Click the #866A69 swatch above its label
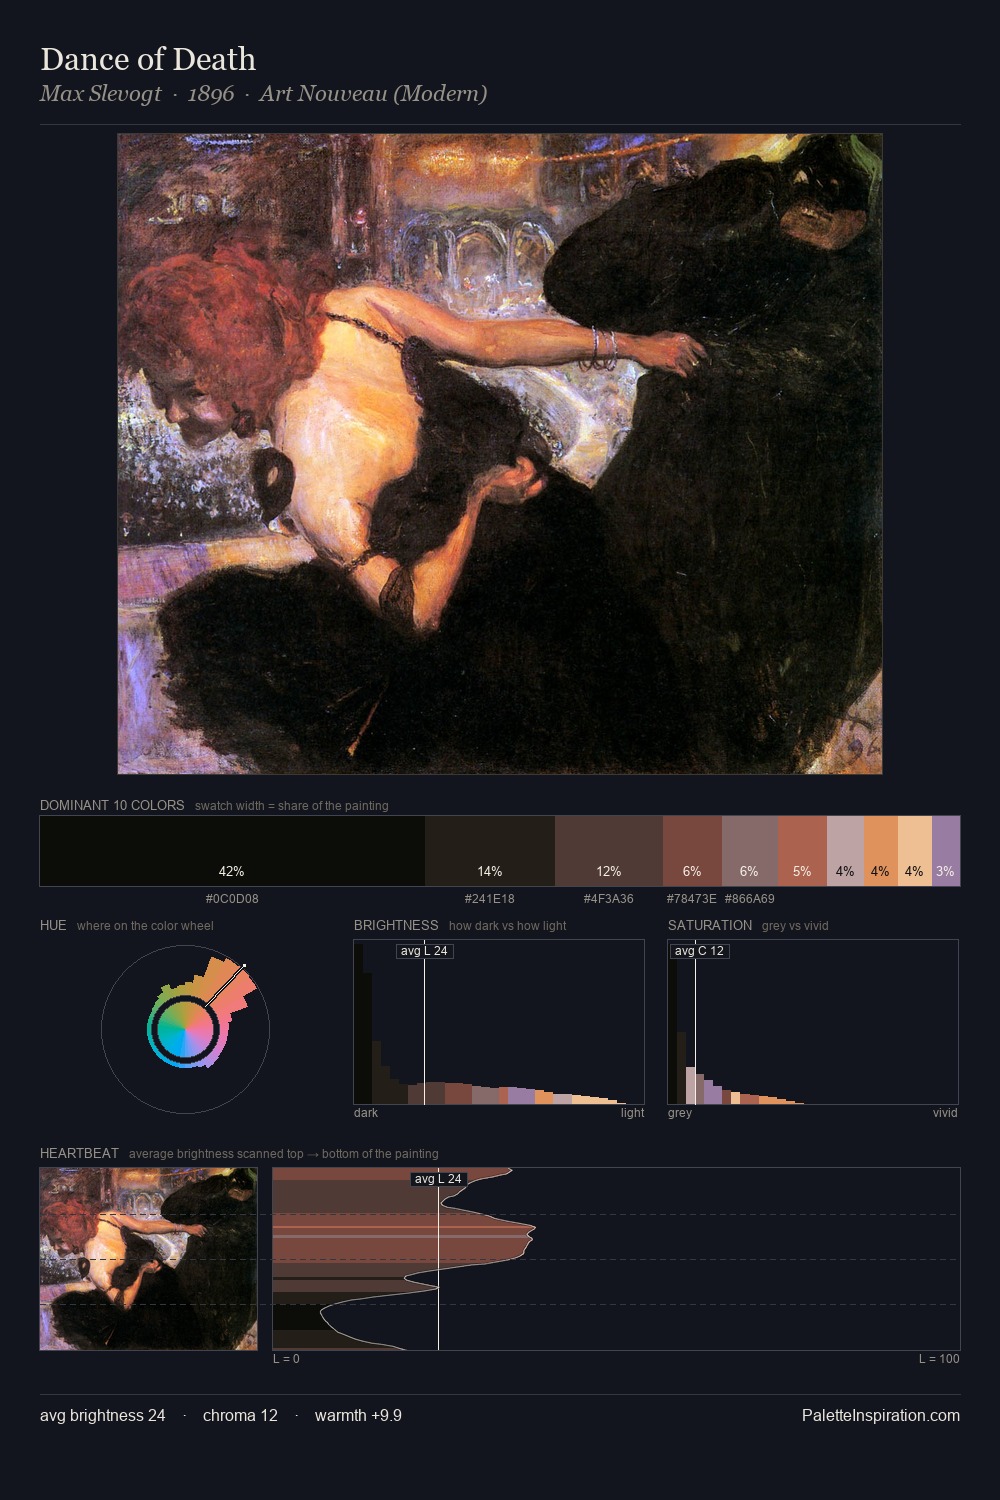Image resolution: width=1000 pixels, height=1500 pixels. click(x=750, y=851)
